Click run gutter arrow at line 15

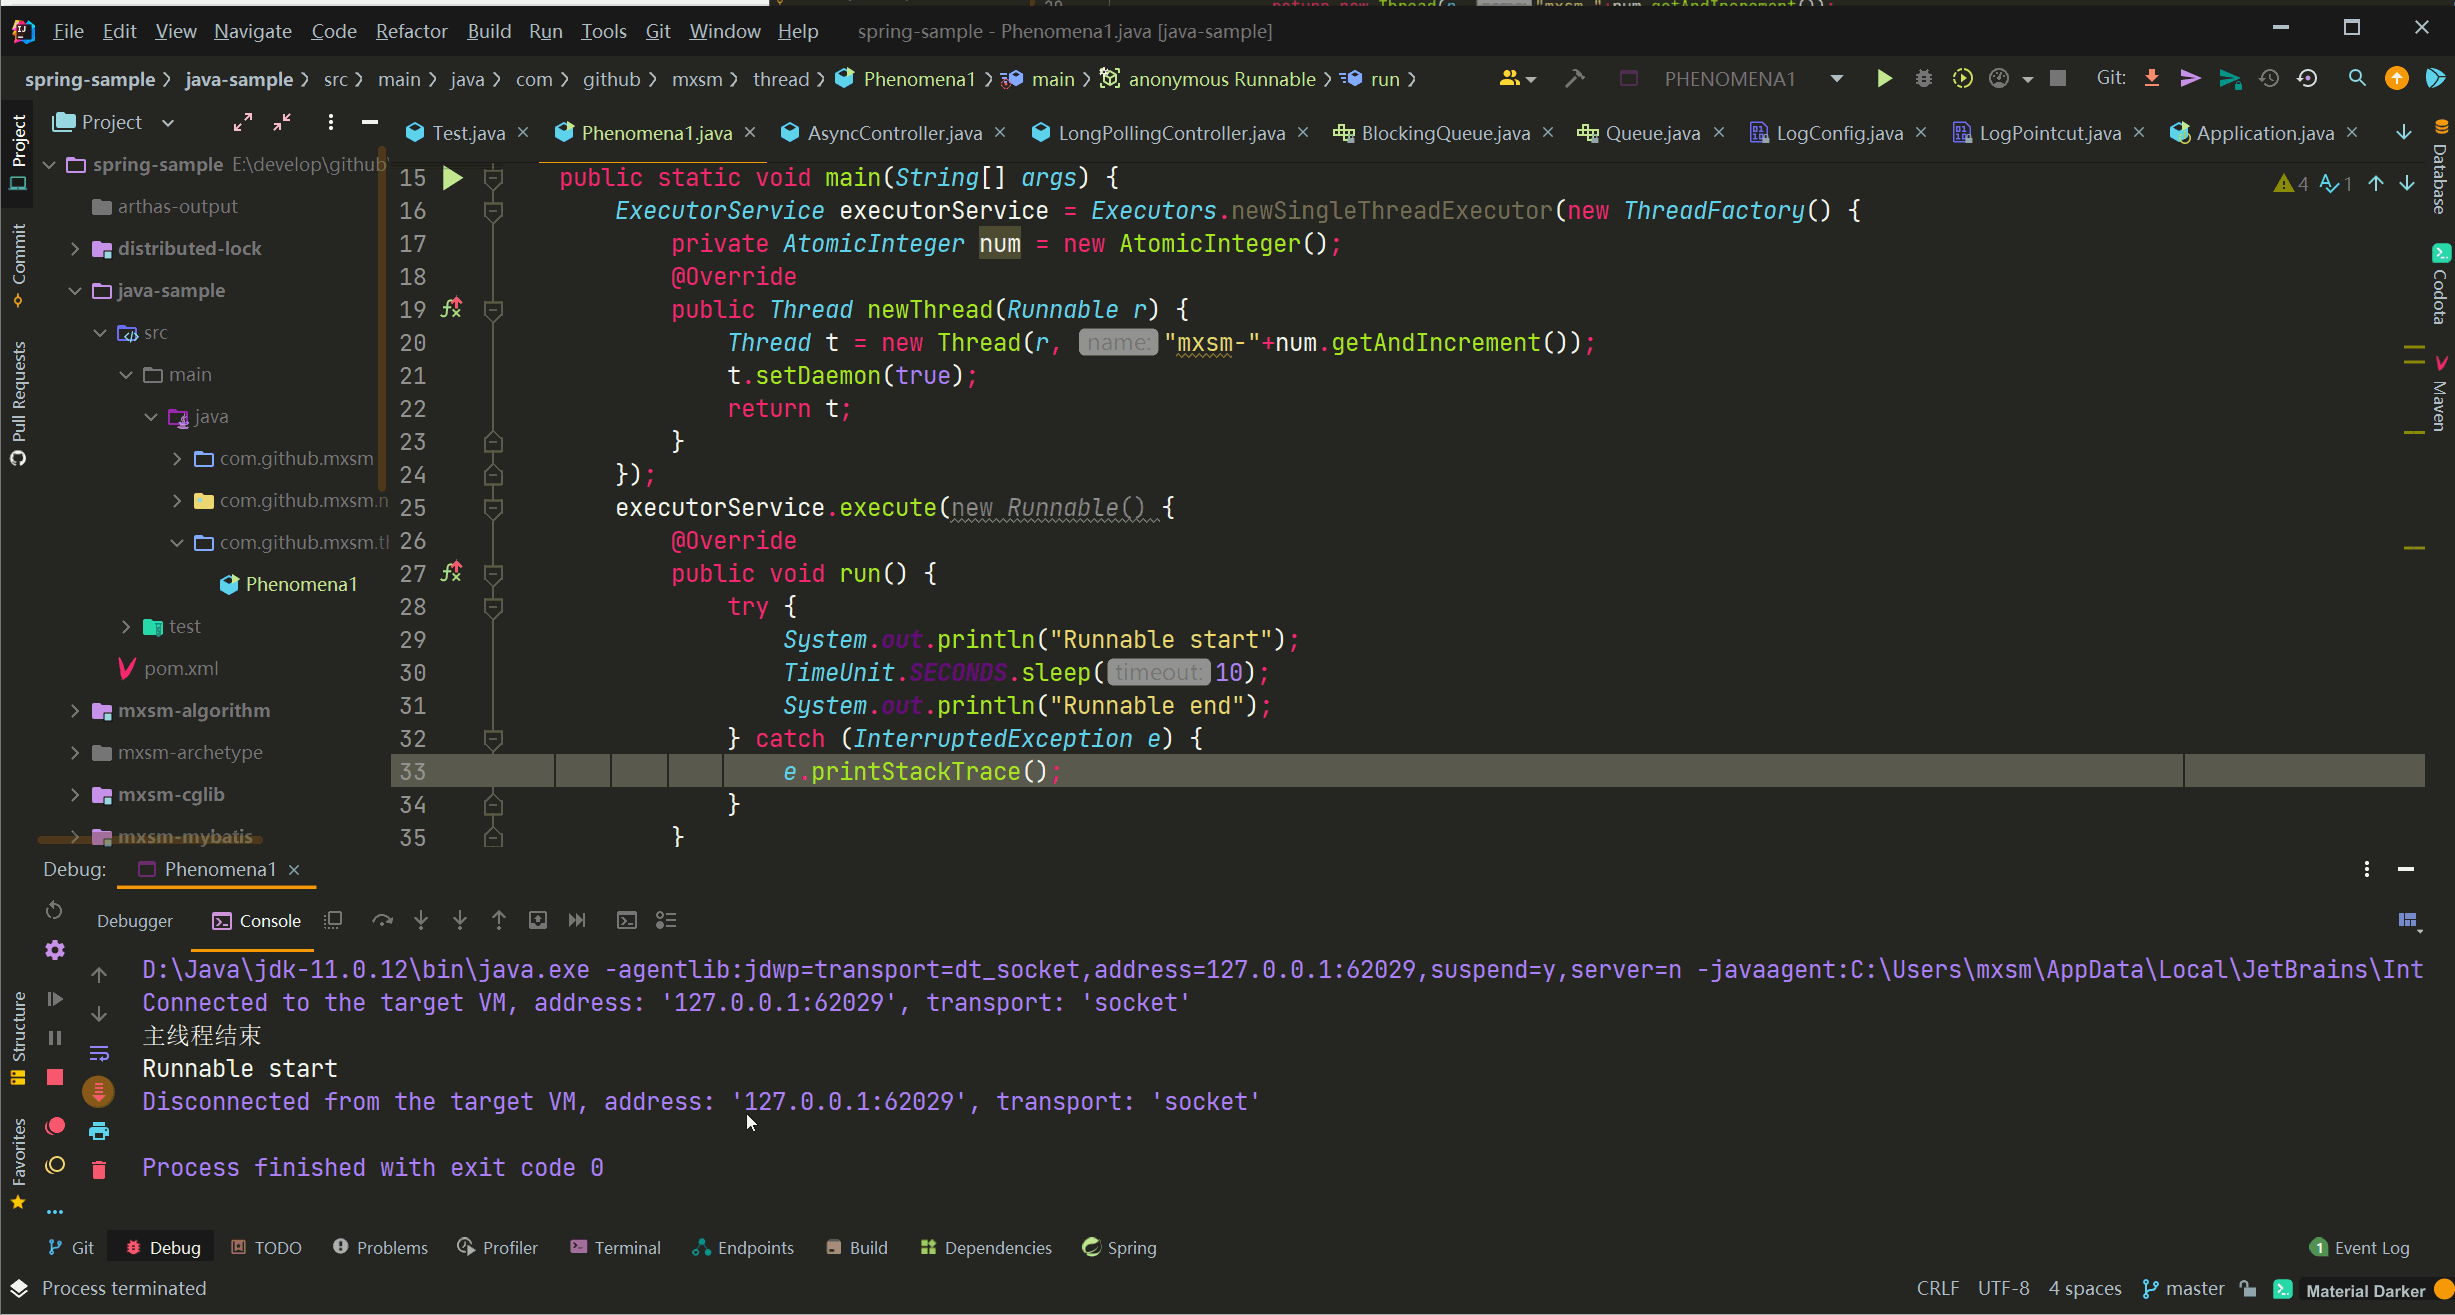click(453, 178)
